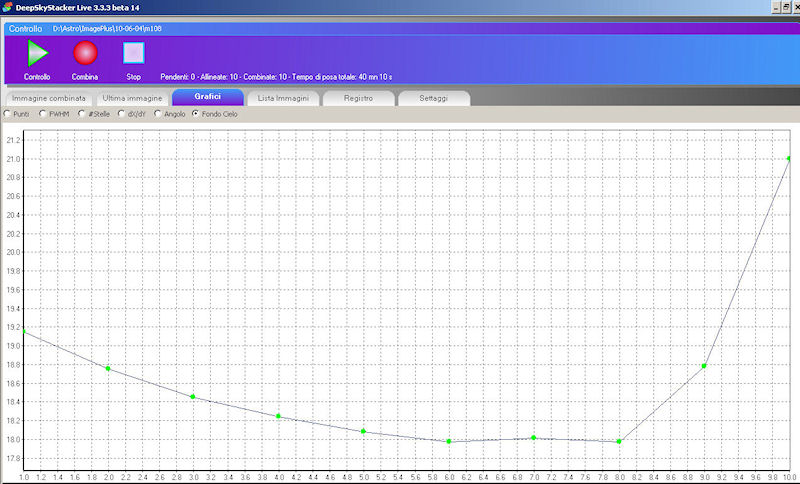This screenshot has height=484, width=800.
Task: Click the red Combina record icon
Action: 85,53
